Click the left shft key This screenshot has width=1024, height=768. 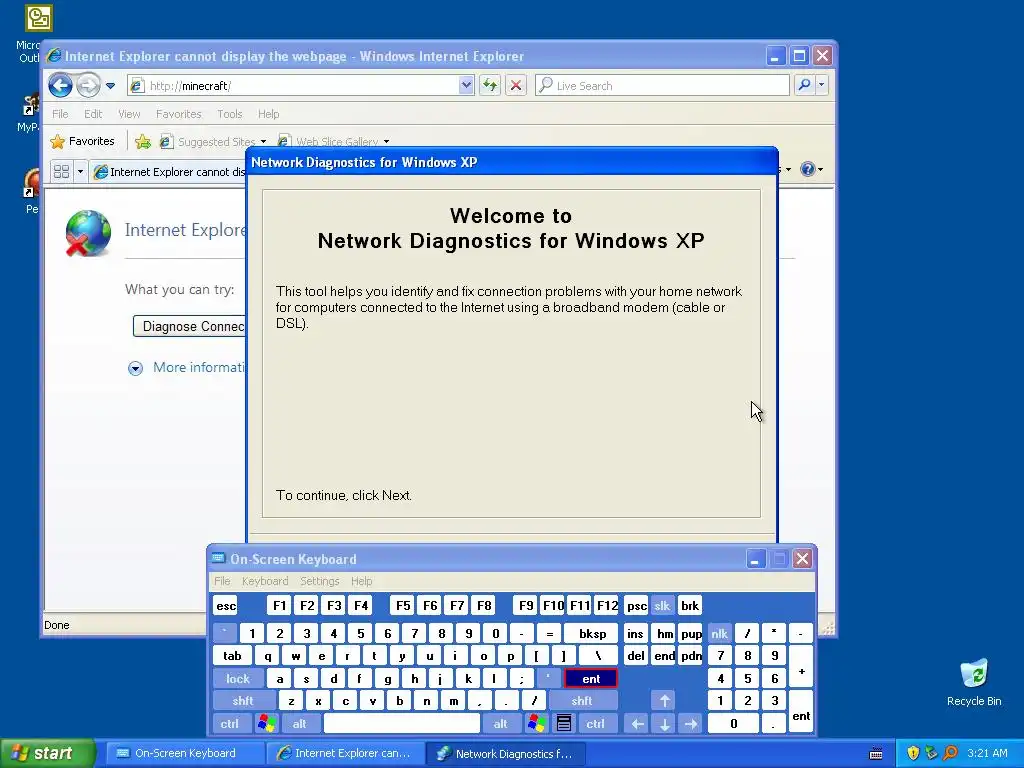click(242, 701)
